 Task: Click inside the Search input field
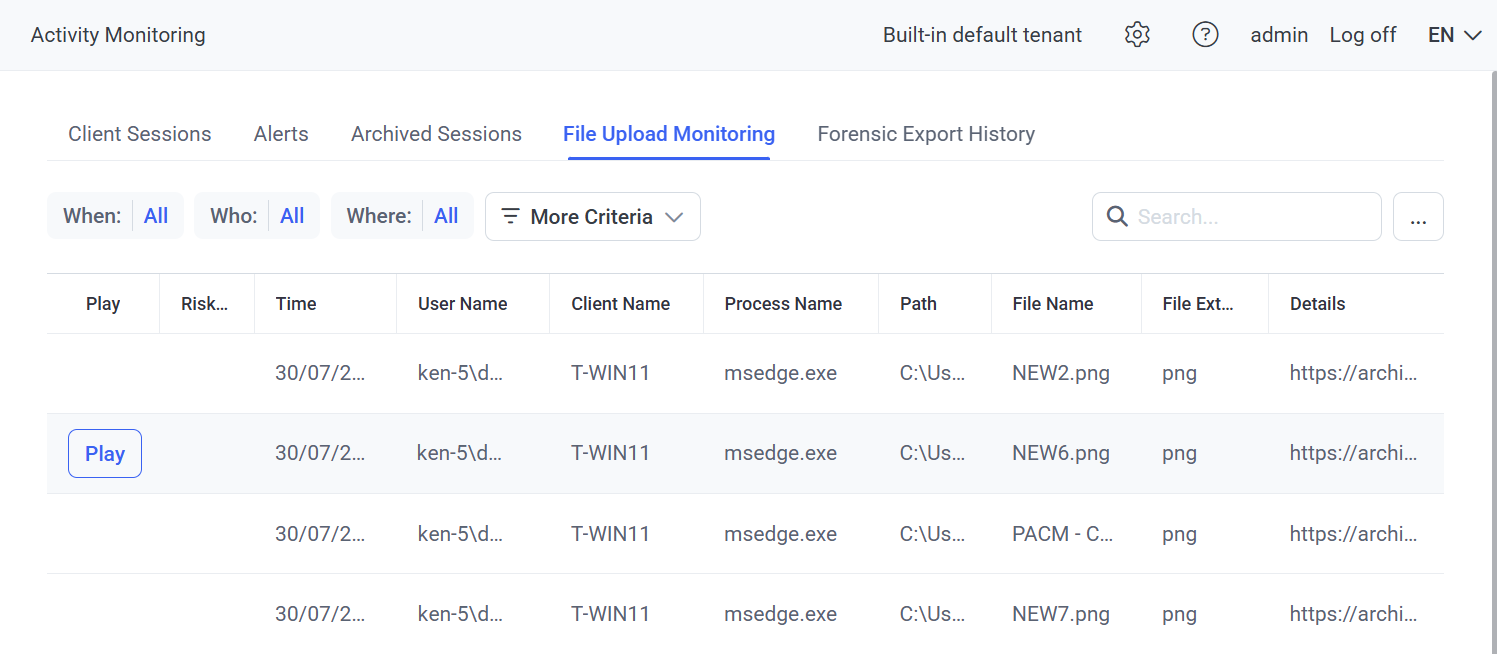(x=1250, y=217)
